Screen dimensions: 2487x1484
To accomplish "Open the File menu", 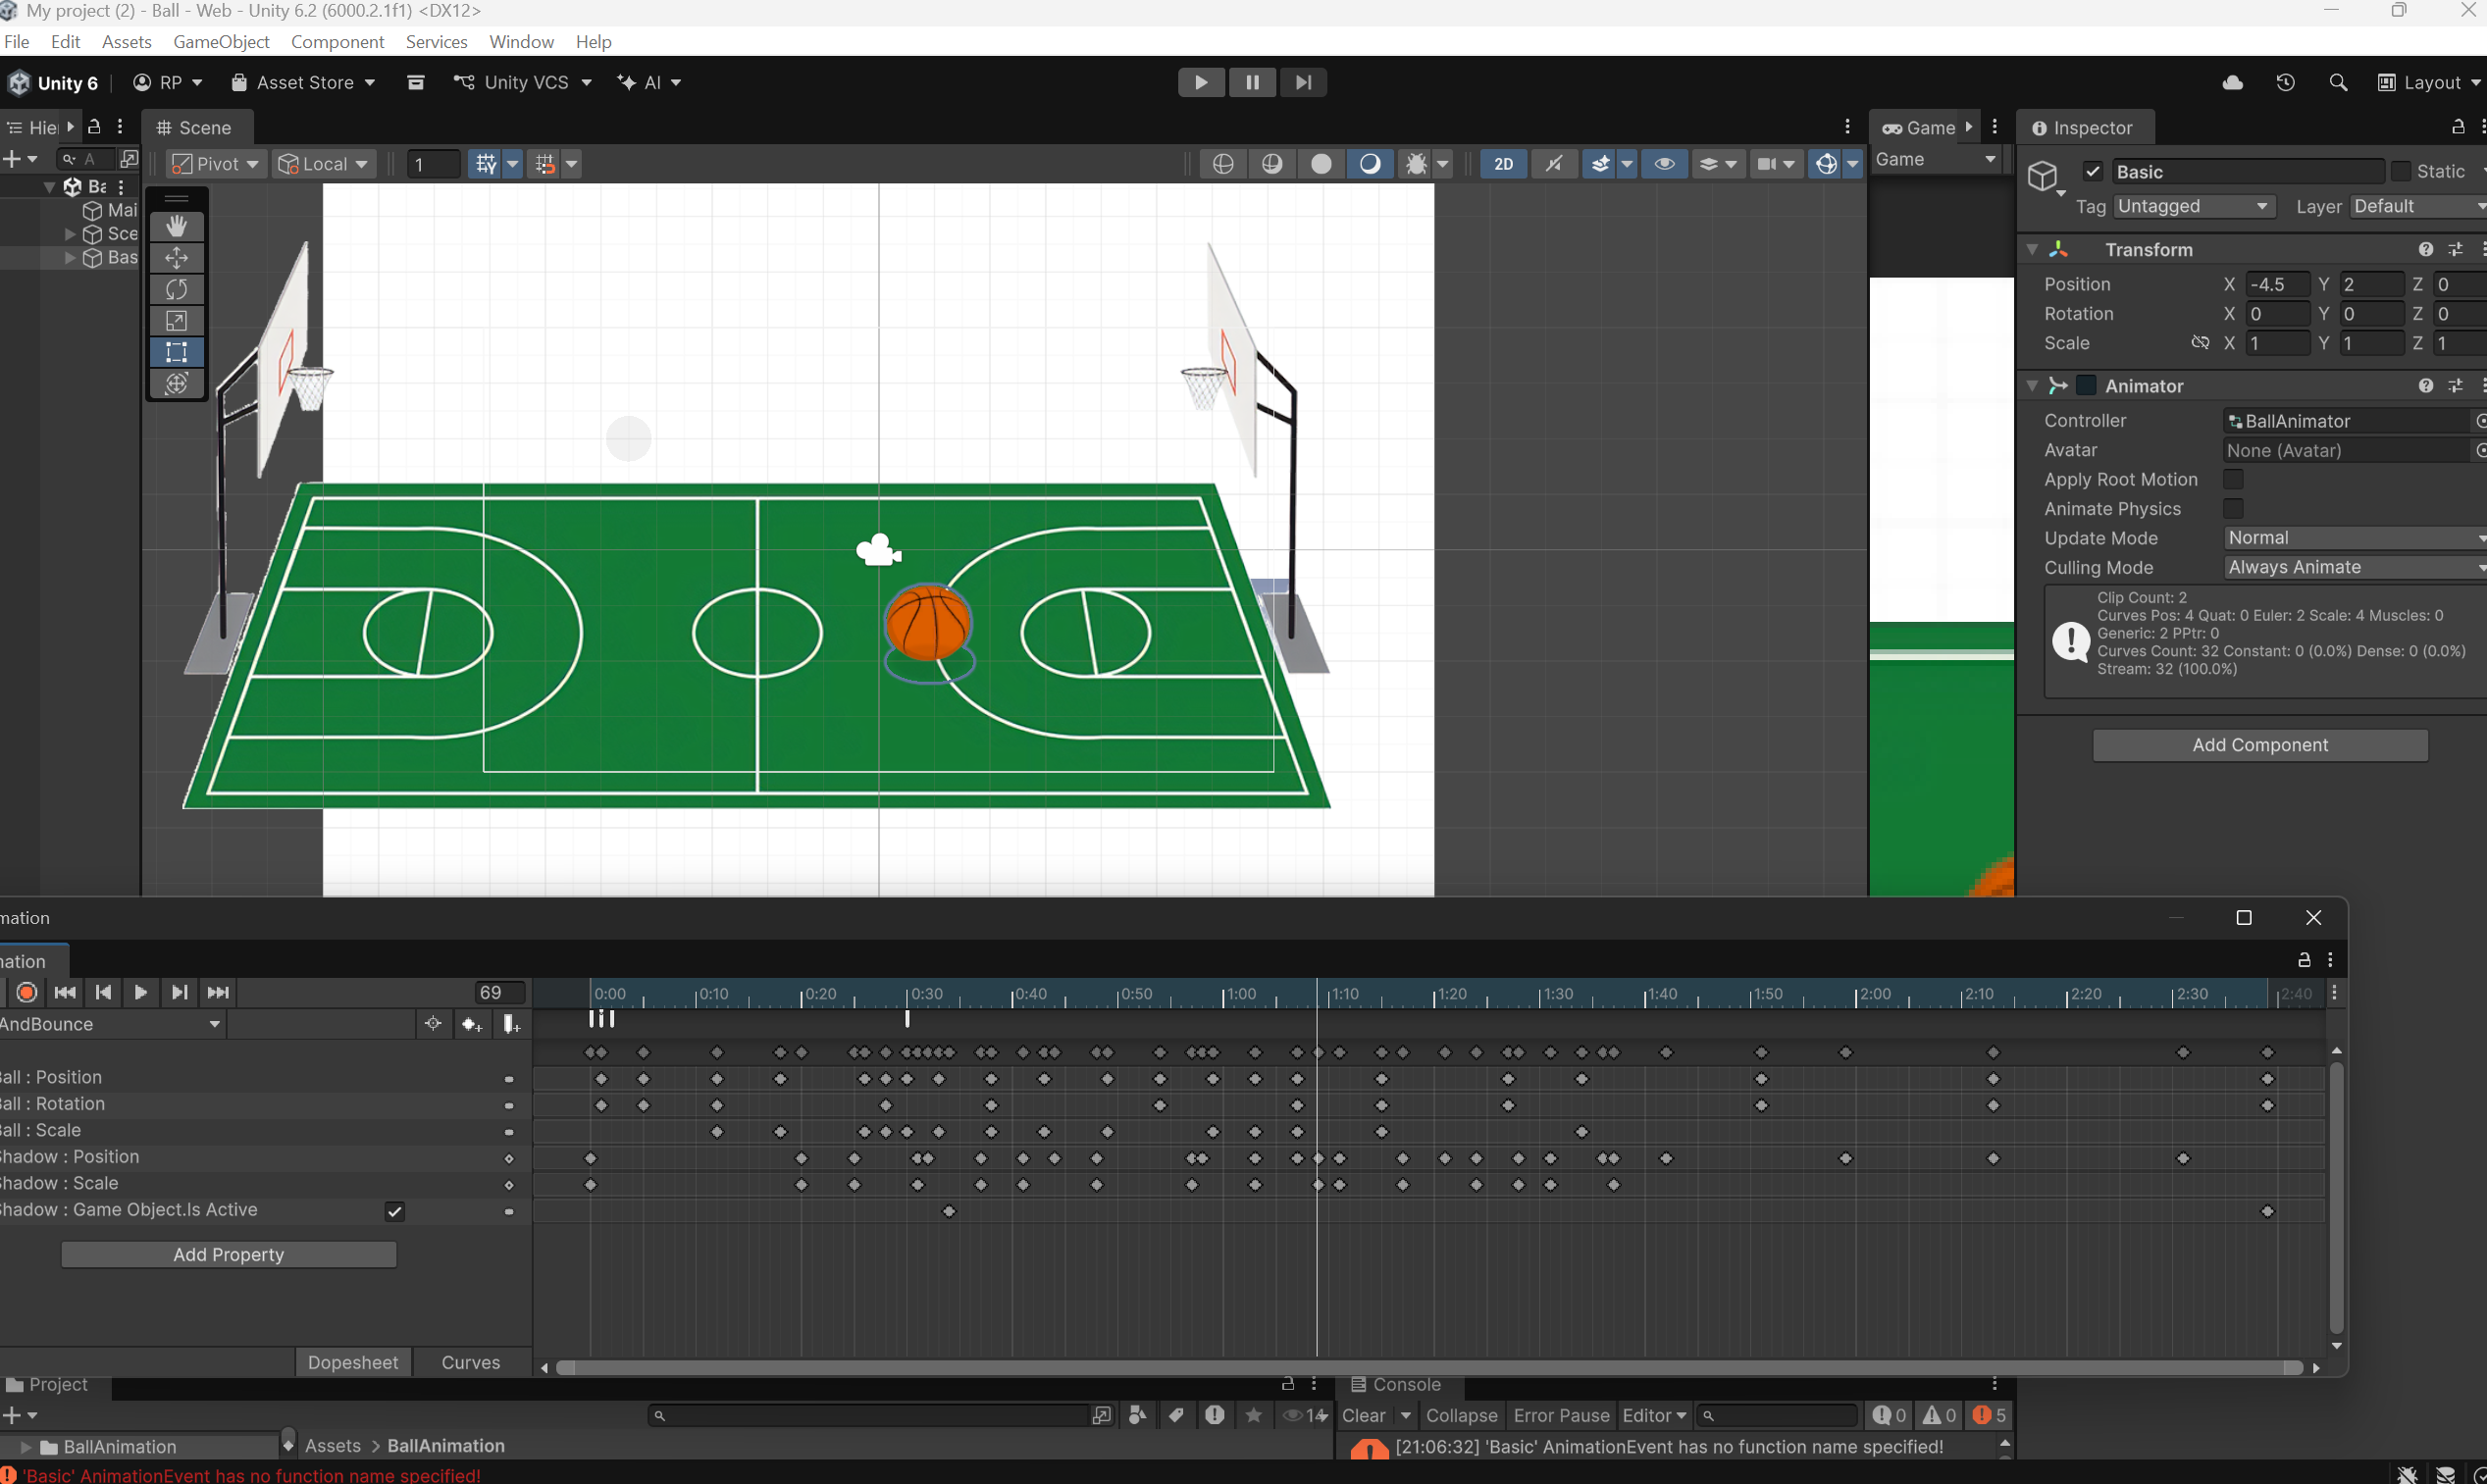I will pos(17,41).
